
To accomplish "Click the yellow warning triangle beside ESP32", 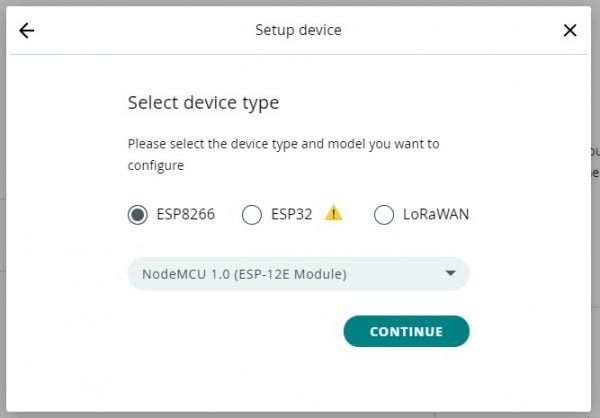I will 333,213.
